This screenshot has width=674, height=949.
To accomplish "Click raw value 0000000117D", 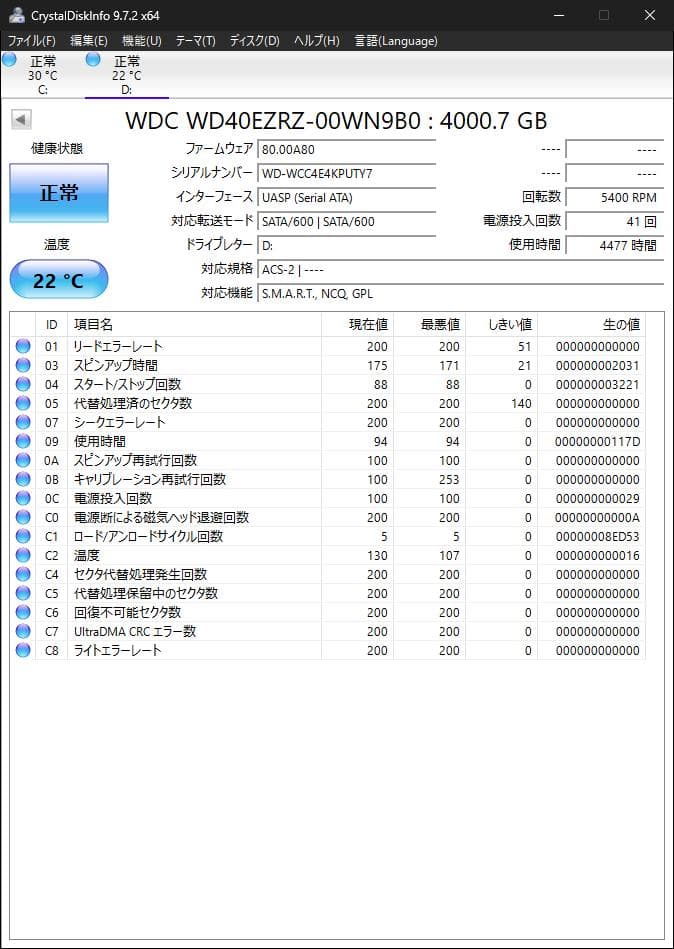I will tap(597, 441).
